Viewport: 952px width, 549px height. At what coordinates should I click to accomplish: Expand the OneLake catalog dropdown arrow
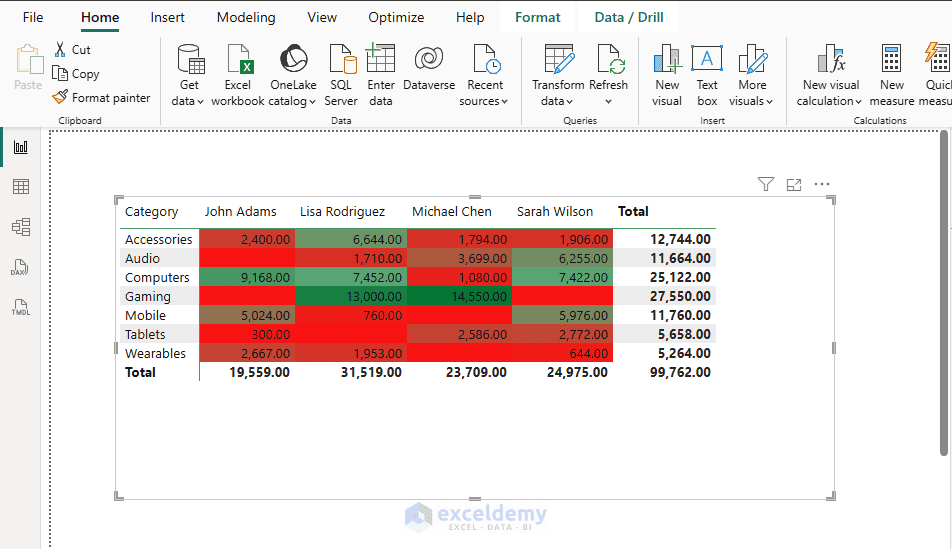coord(312,102)
